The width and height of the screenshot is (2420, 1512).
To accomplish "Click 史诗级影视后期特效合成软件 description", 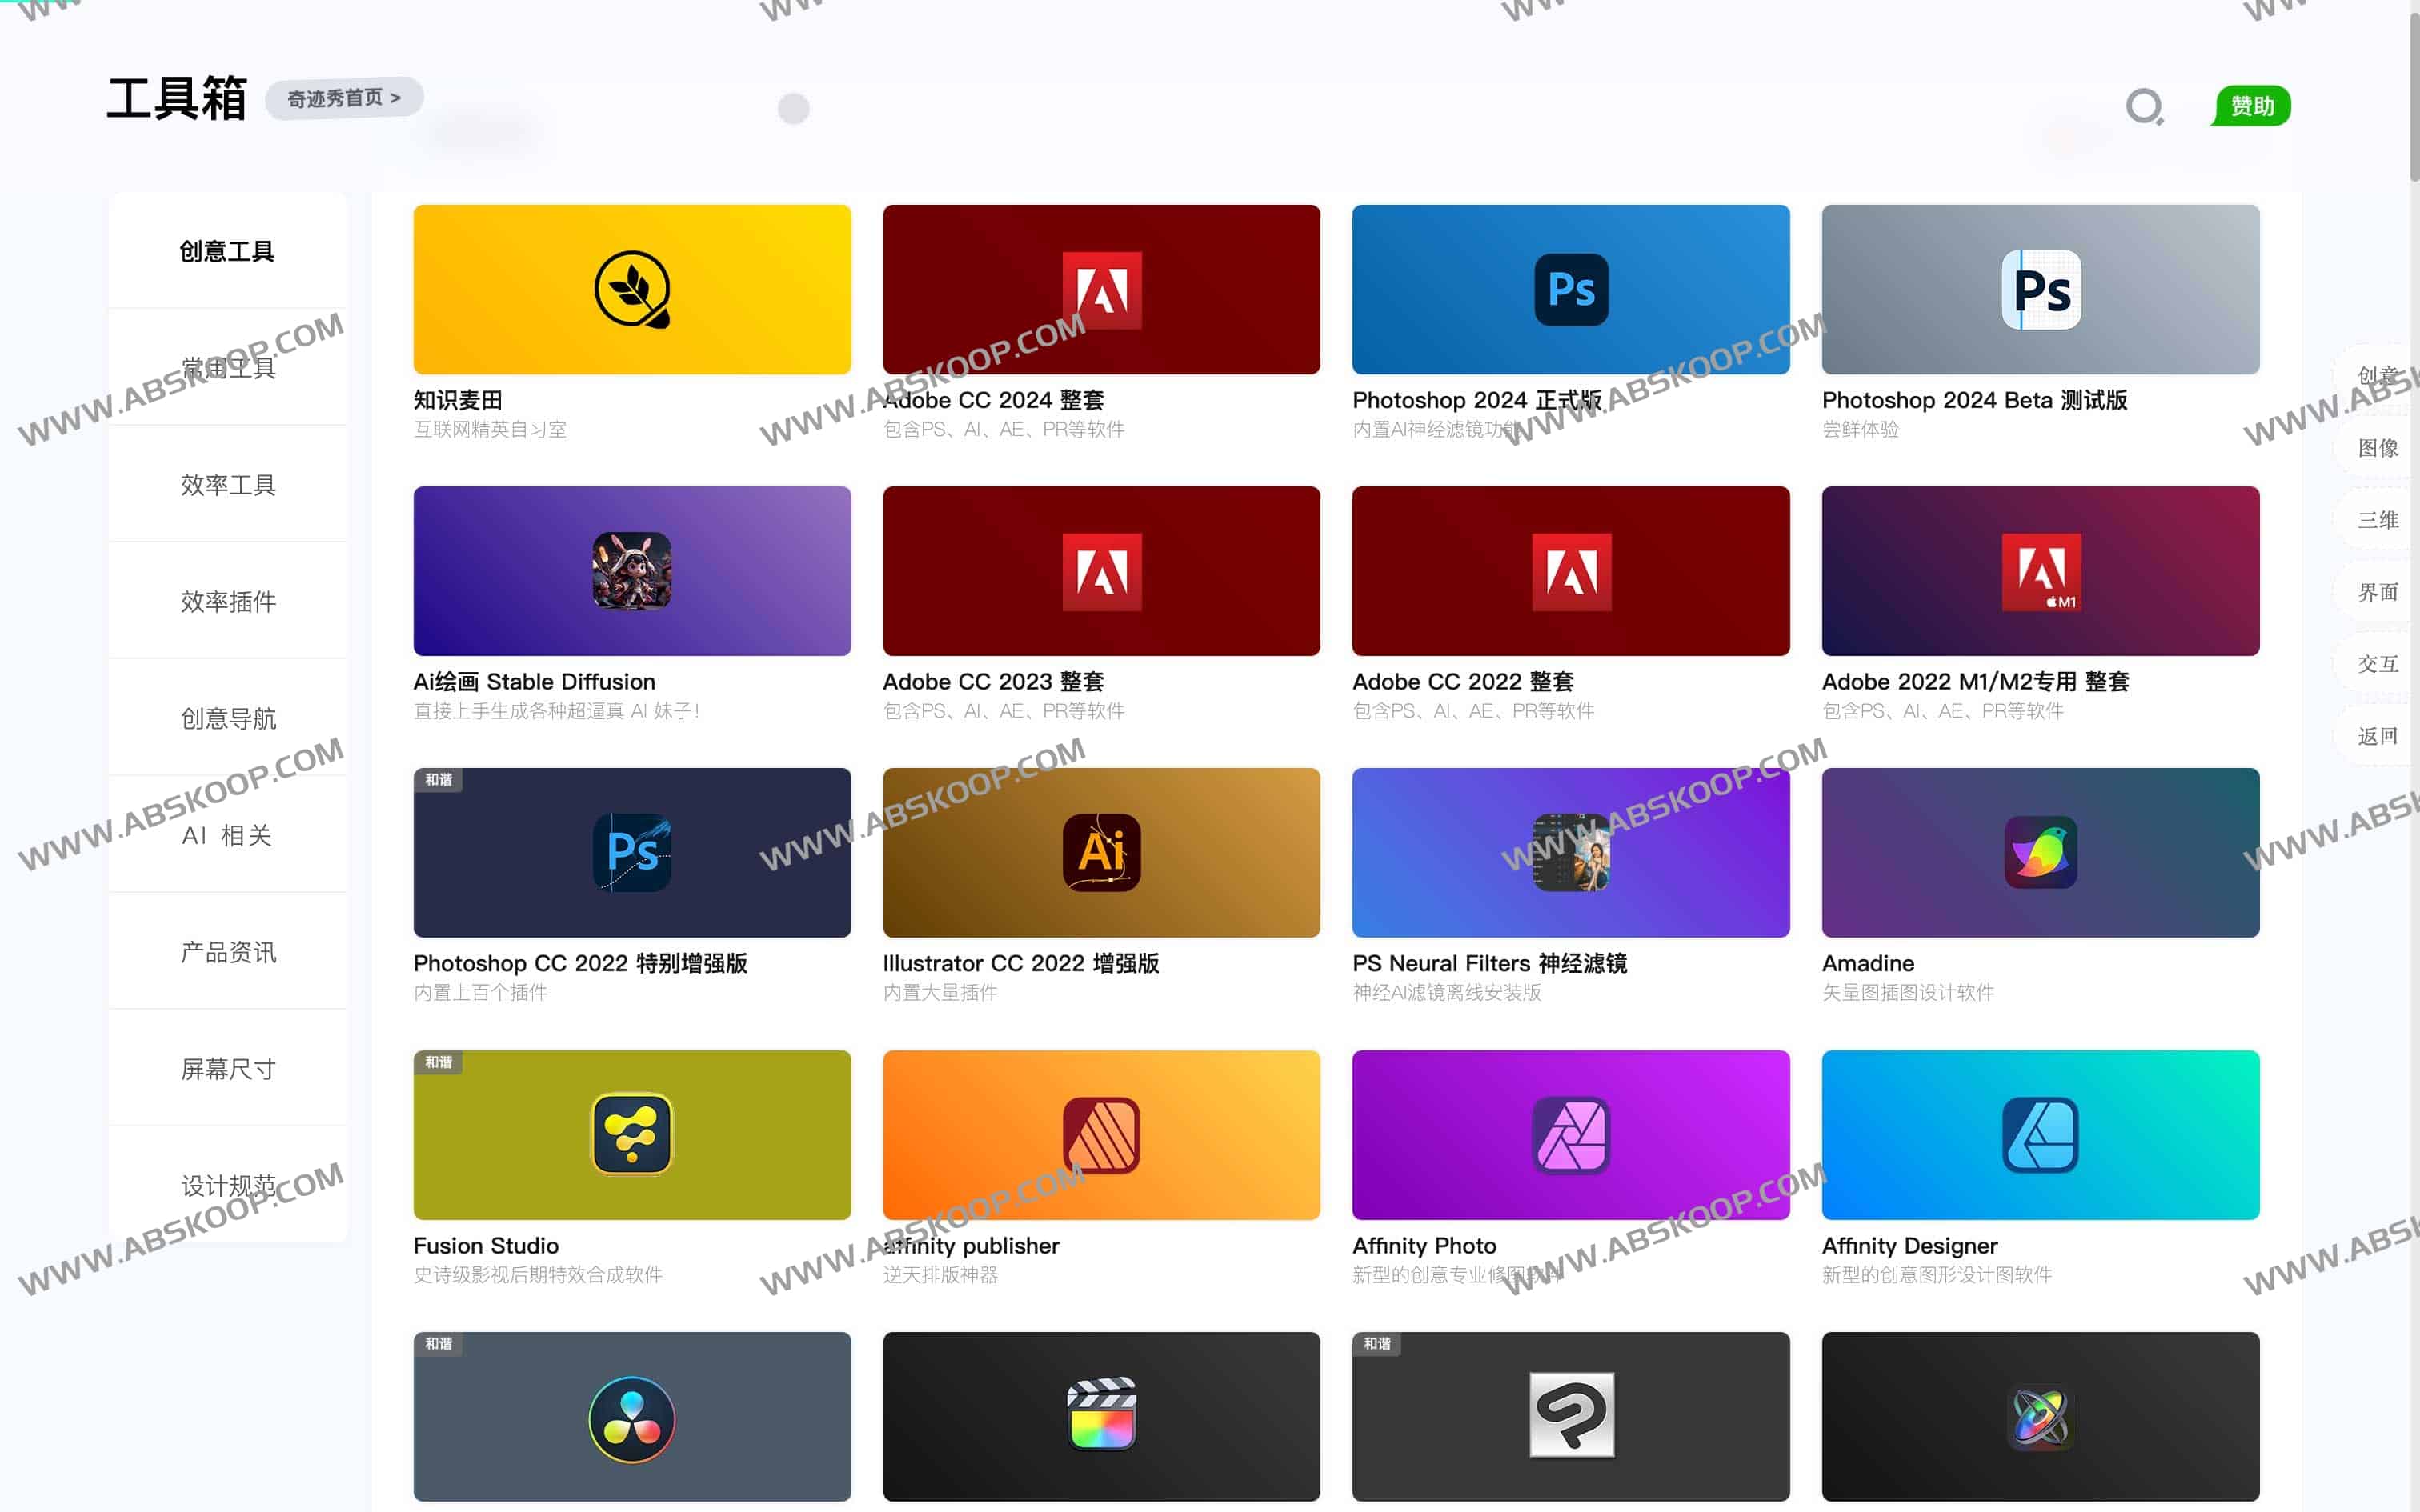I will click(538, 1275).
